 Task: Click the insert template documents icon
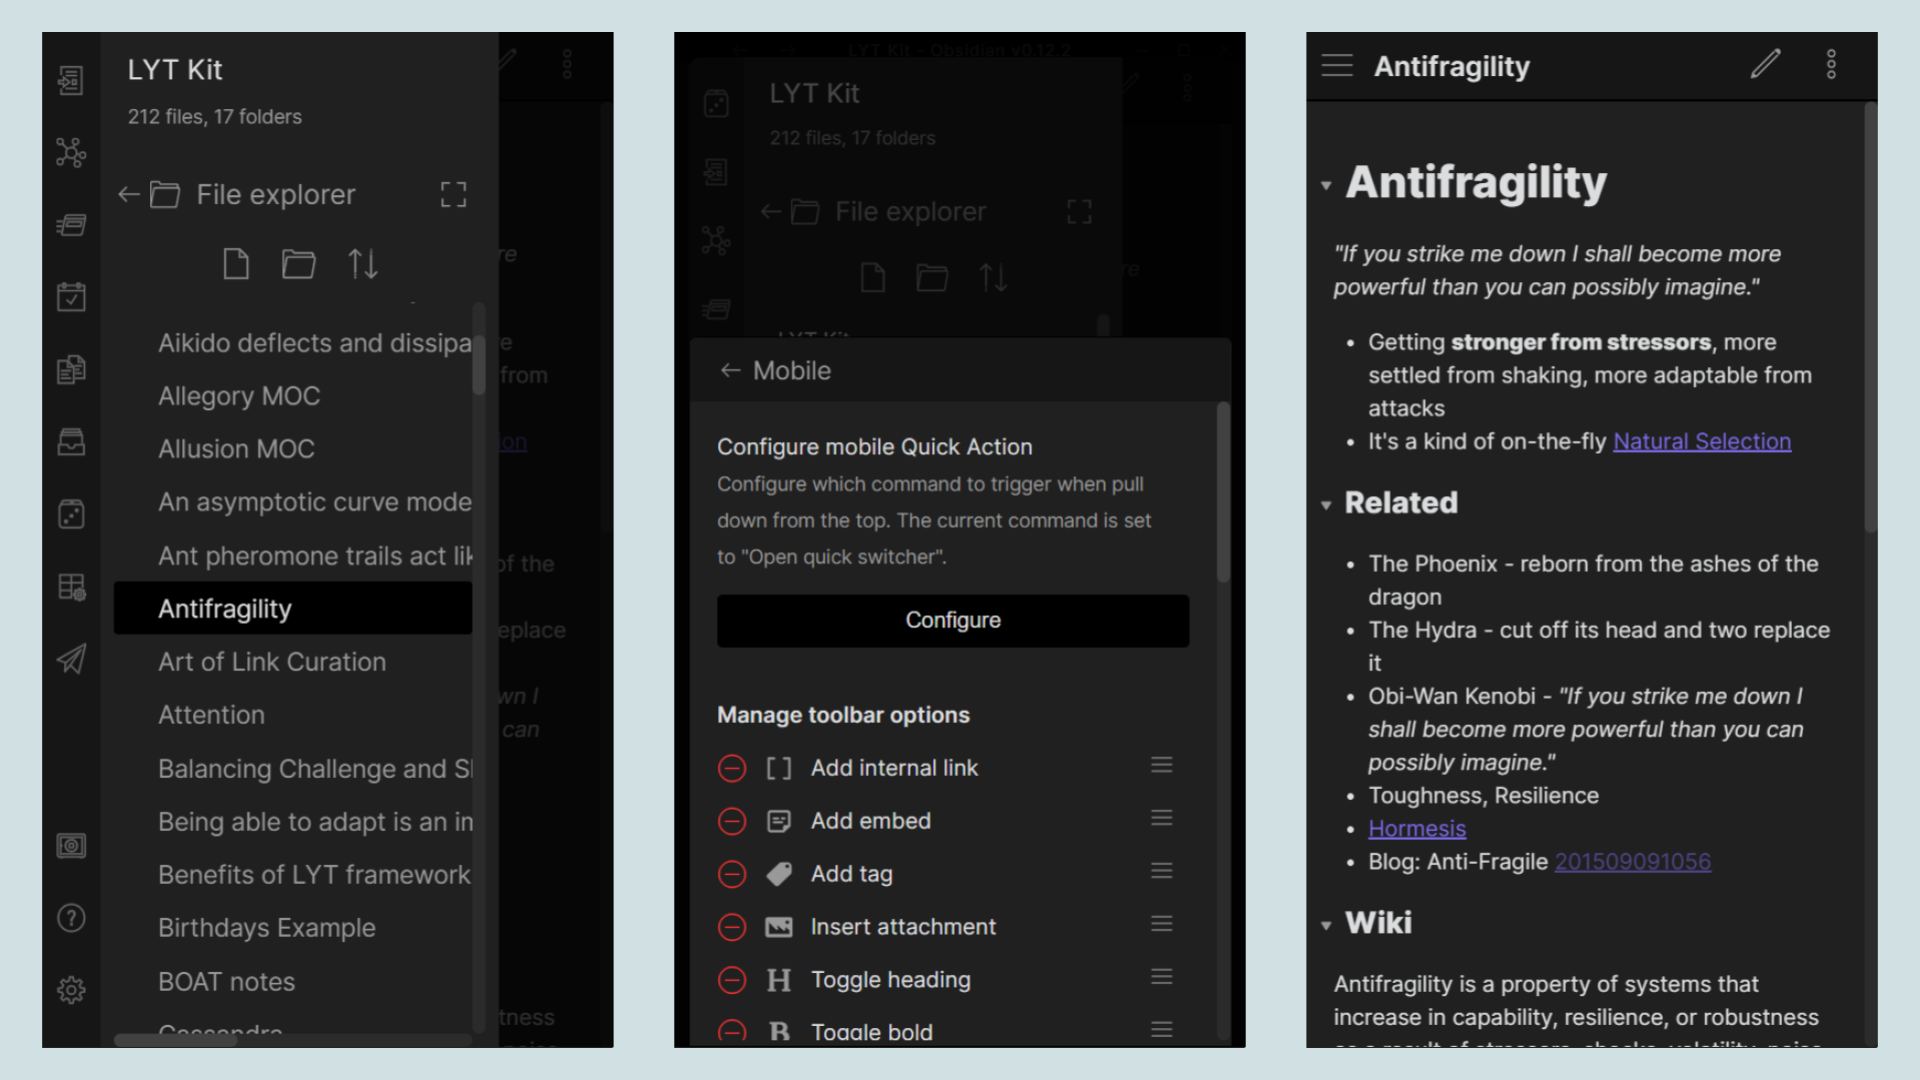point(71,369)
